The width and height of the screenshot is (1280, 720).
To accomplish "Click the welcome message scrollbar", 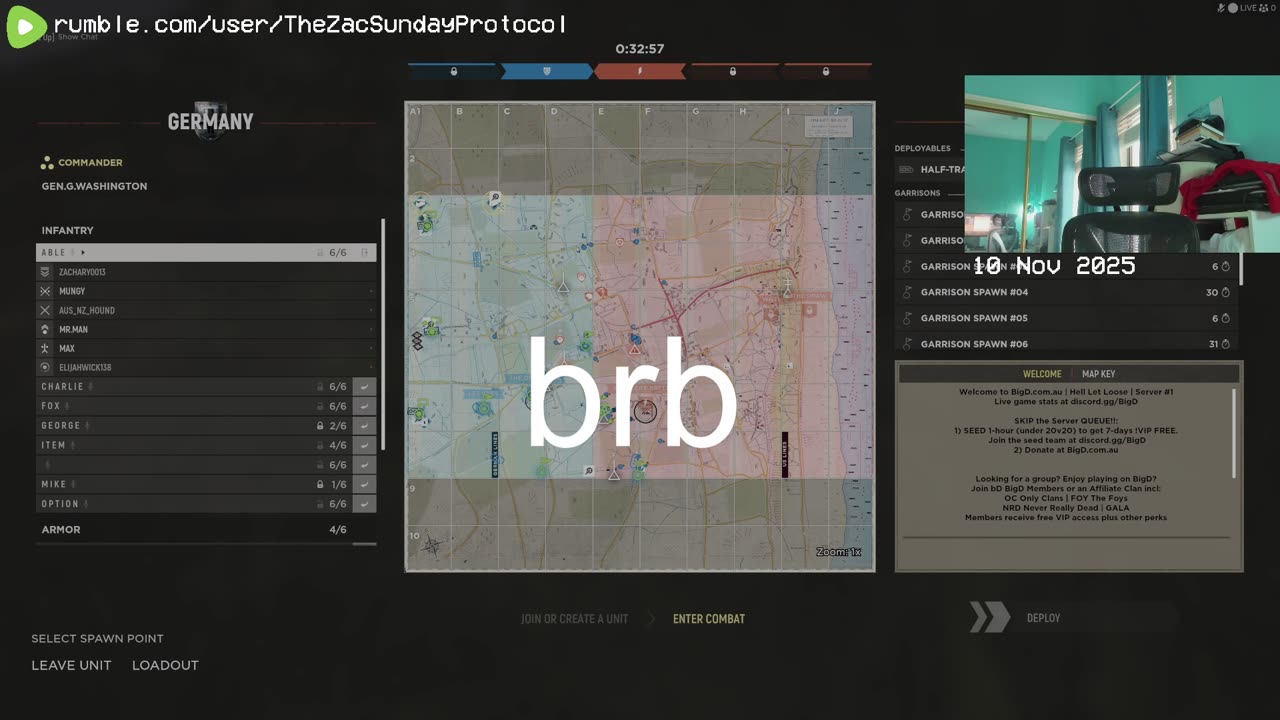I will pos(1234,433).
